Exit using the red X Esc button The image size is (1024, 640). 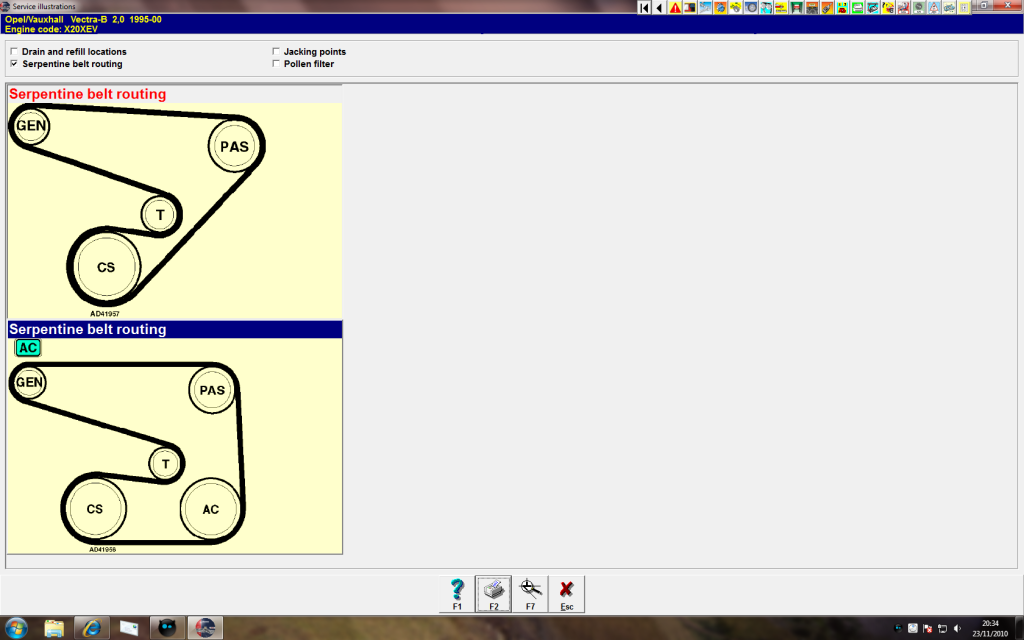566,593
